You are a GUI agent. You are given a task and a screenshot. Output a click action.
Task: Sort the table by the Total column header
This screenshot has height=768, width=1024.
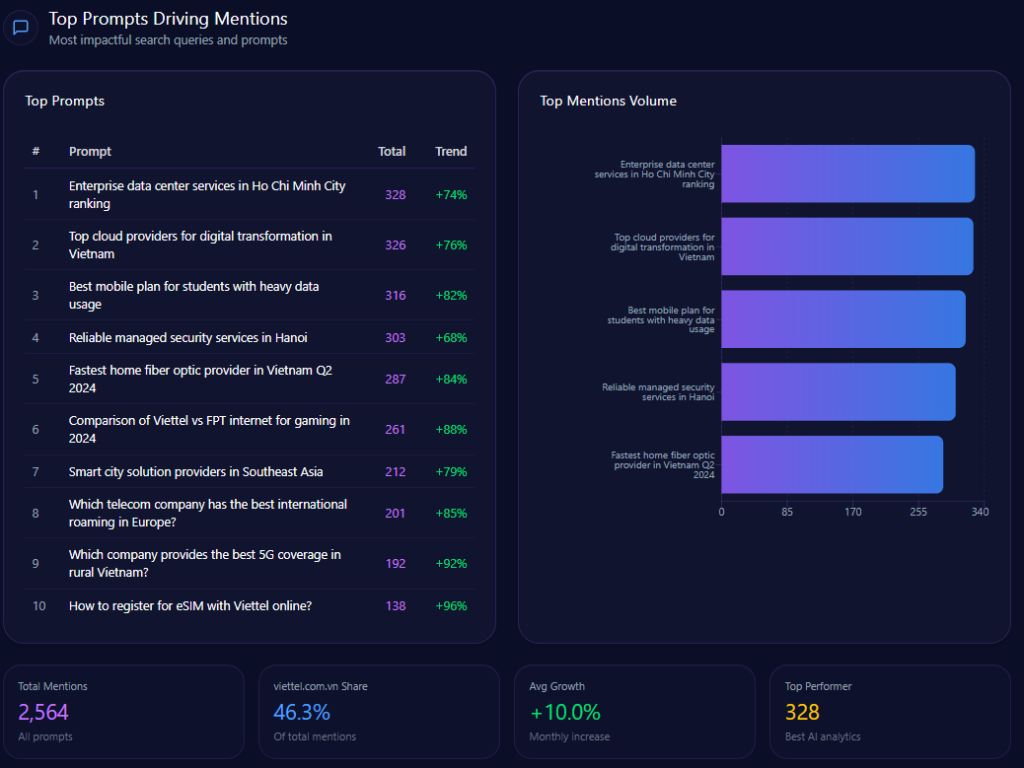391,152
